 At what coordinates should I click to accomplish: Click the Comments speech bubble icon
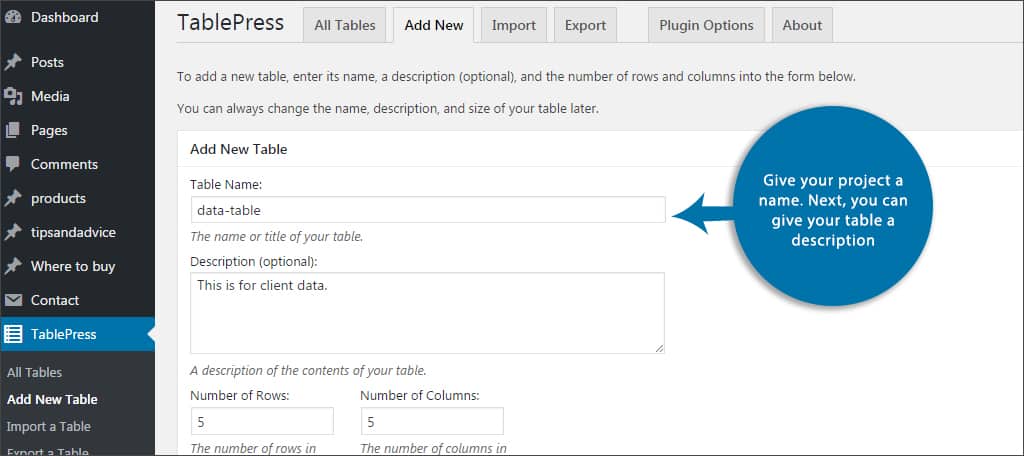coord(12,165)
